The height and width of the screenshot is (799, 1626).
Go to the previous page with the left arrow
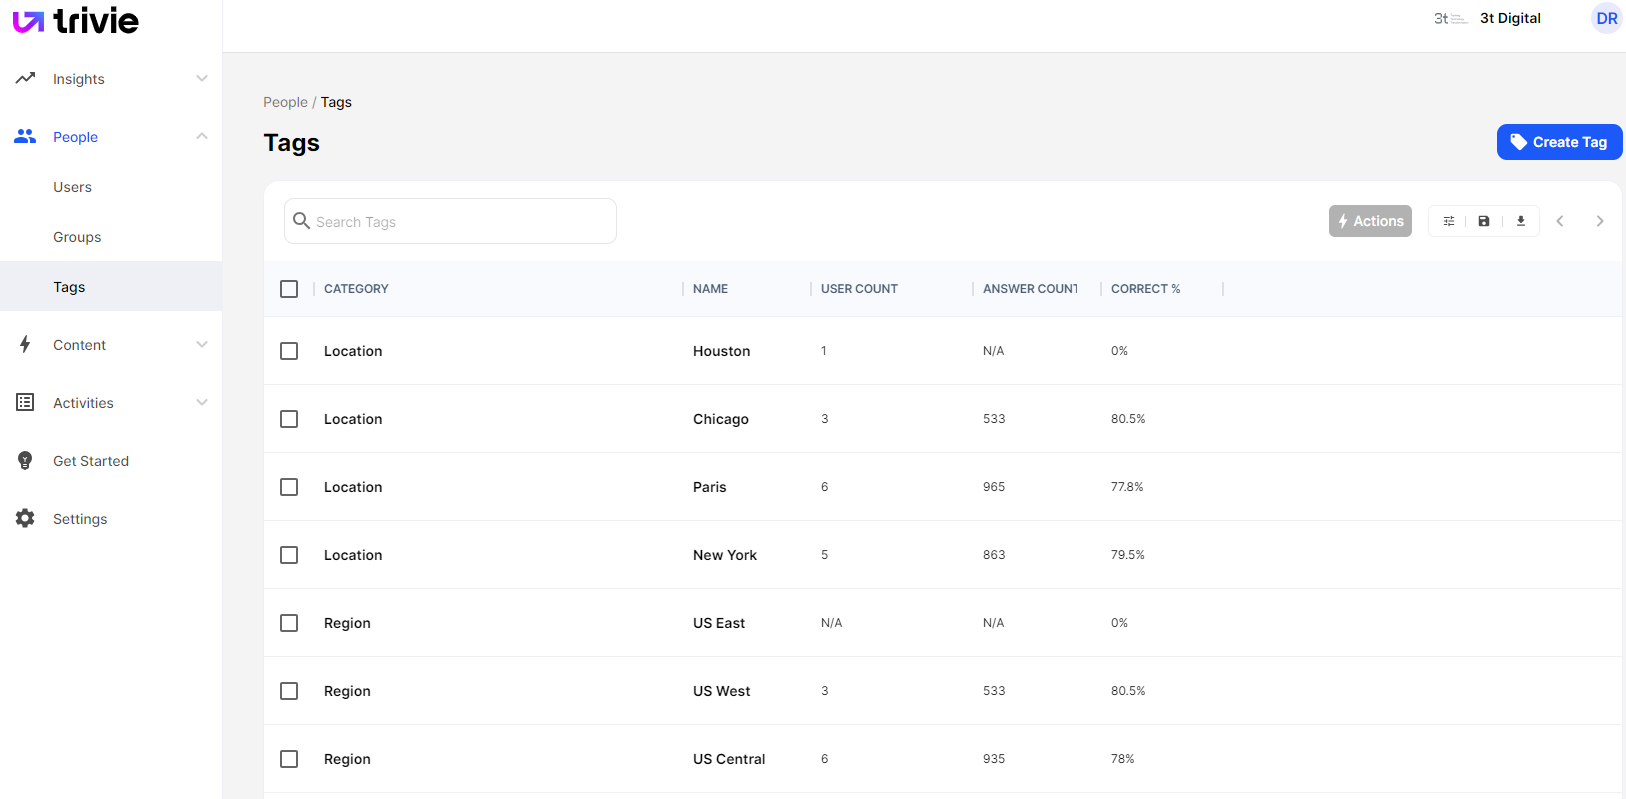[1560, 221]
